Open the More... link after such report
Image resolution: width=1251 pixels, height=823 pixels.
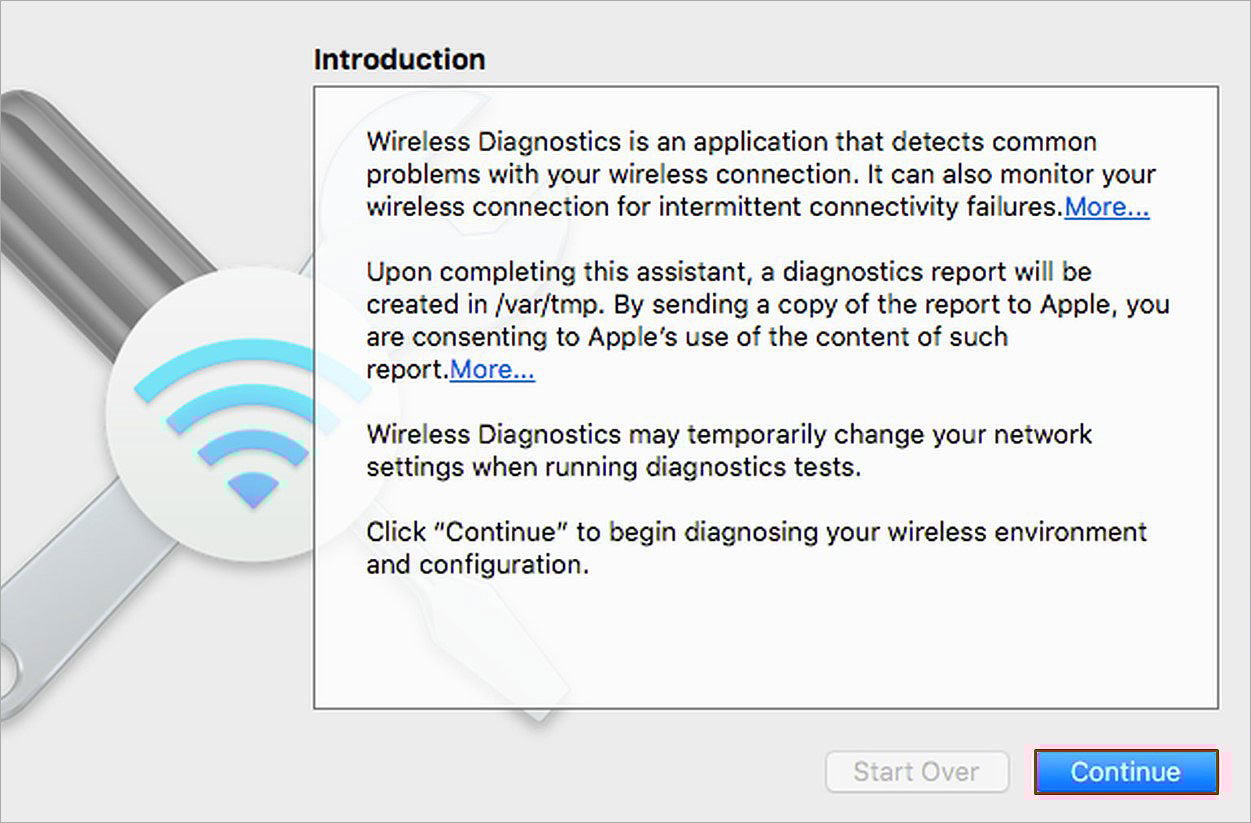tap(492, 369)
